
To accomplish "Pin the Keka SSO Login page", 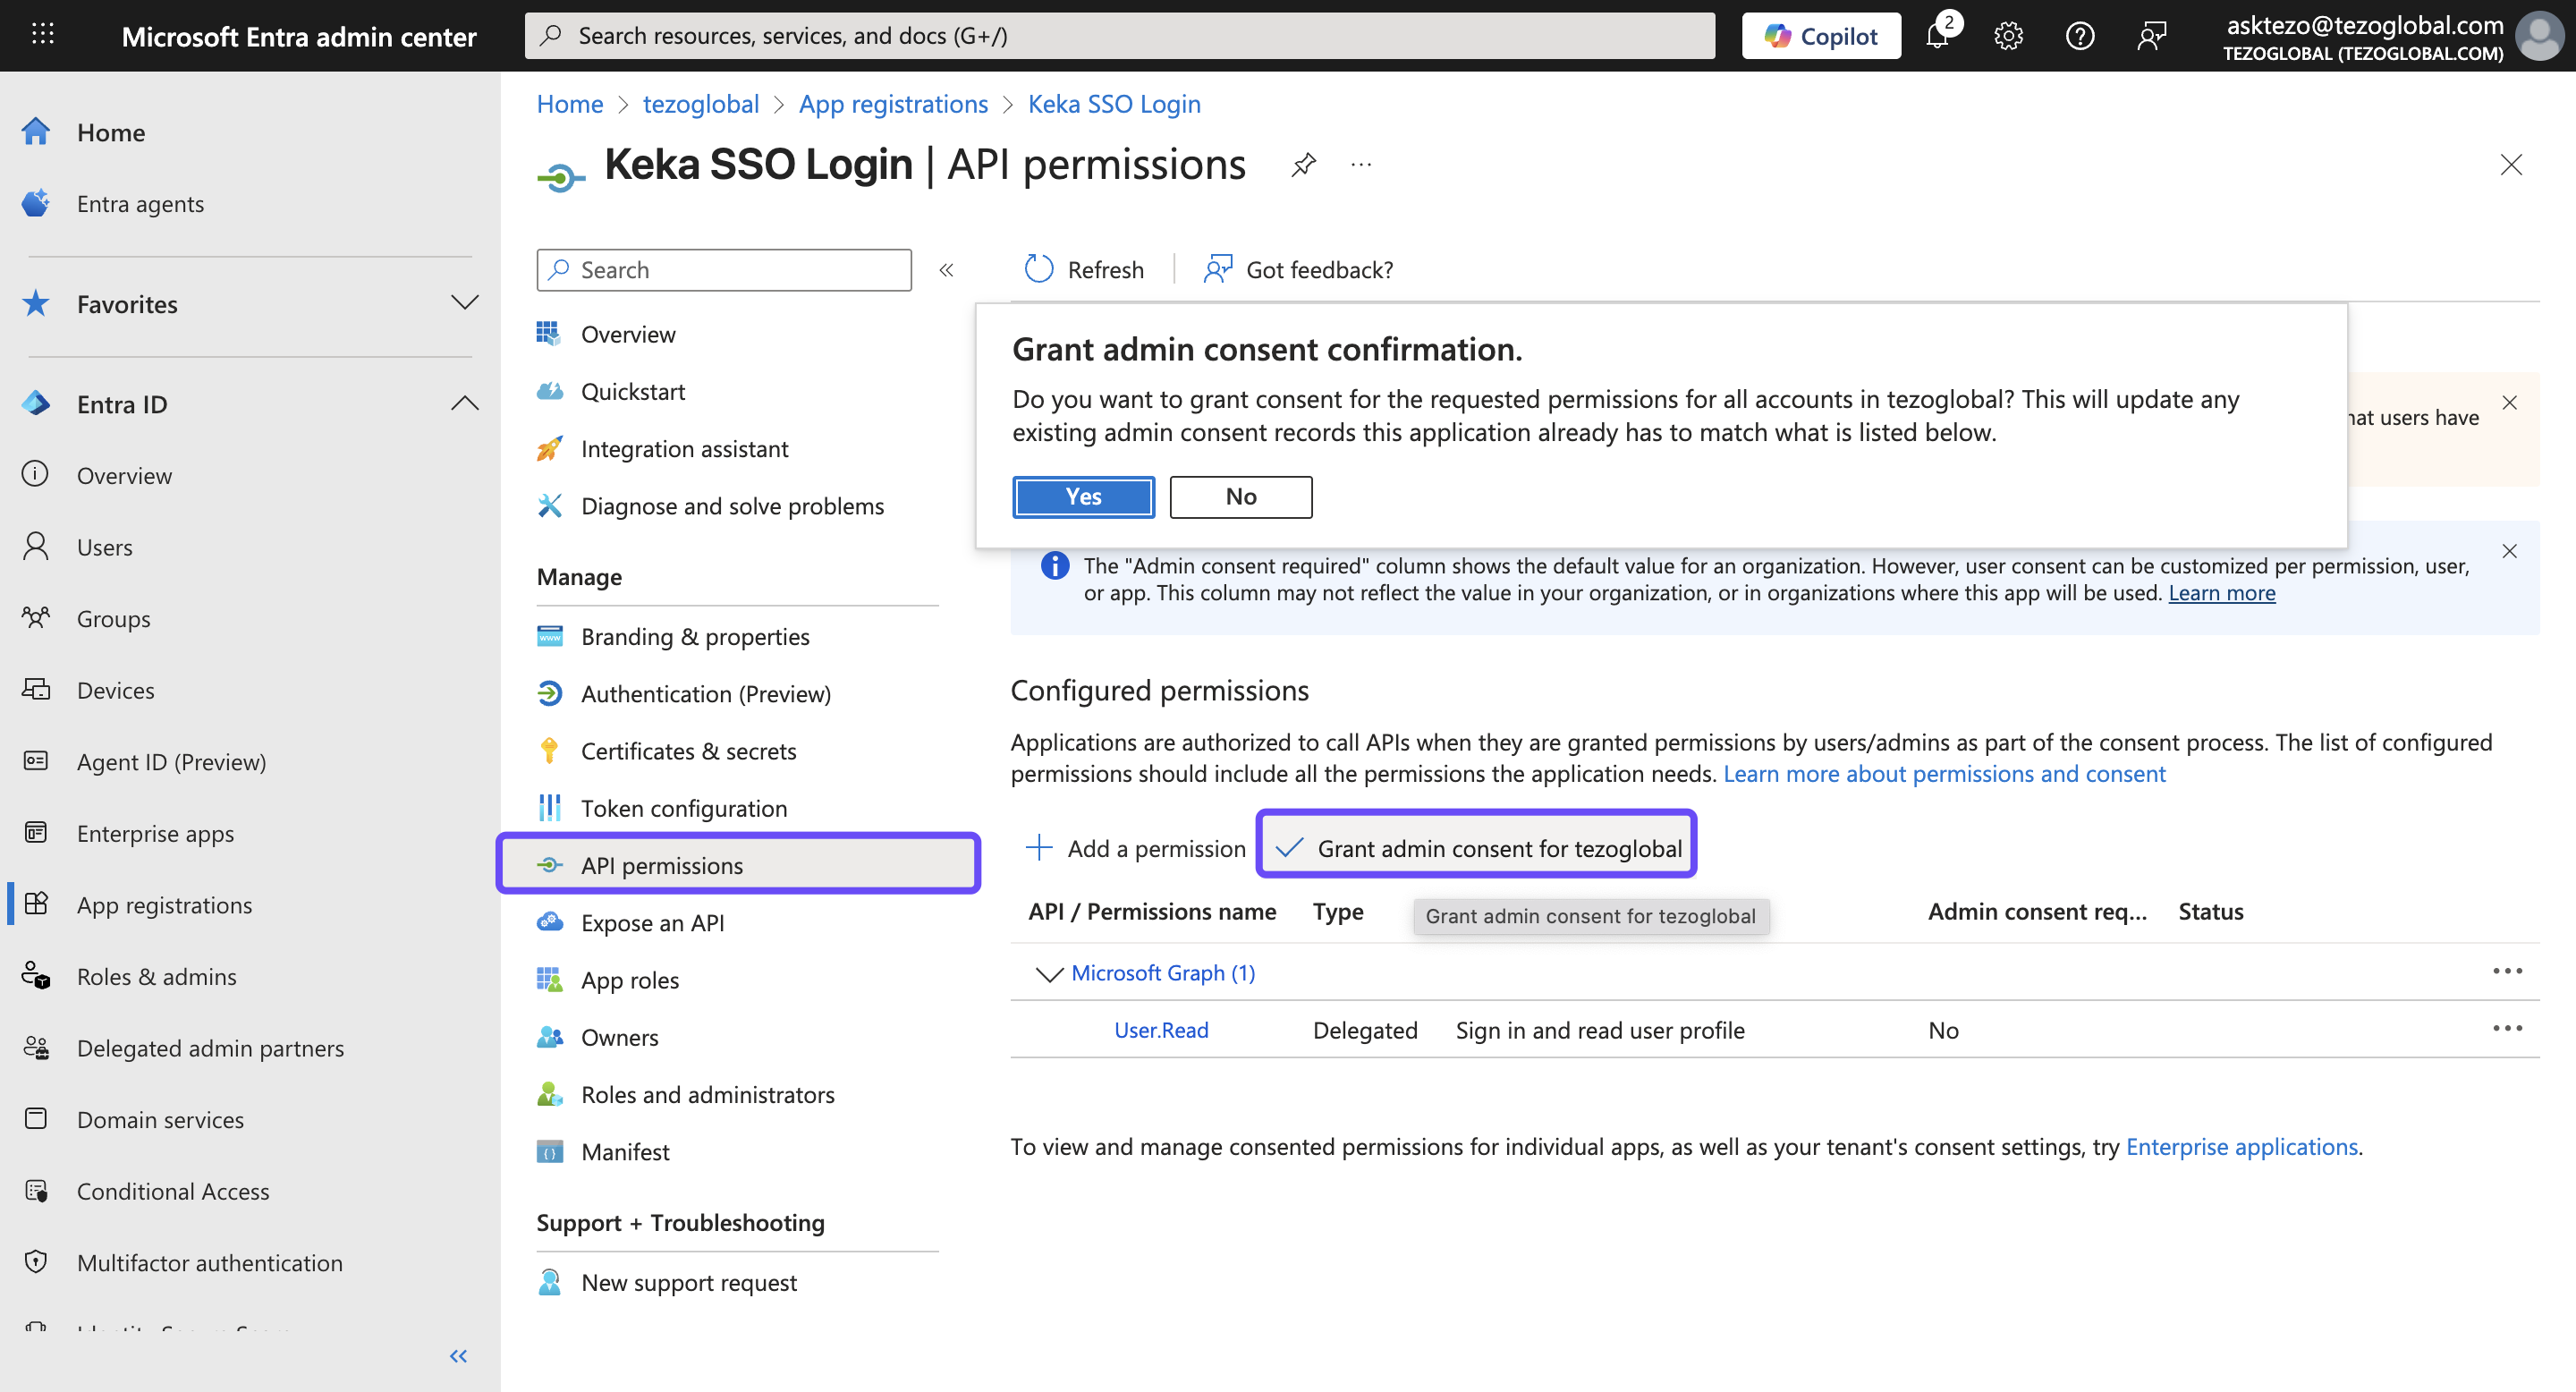I will [1303, 164].
